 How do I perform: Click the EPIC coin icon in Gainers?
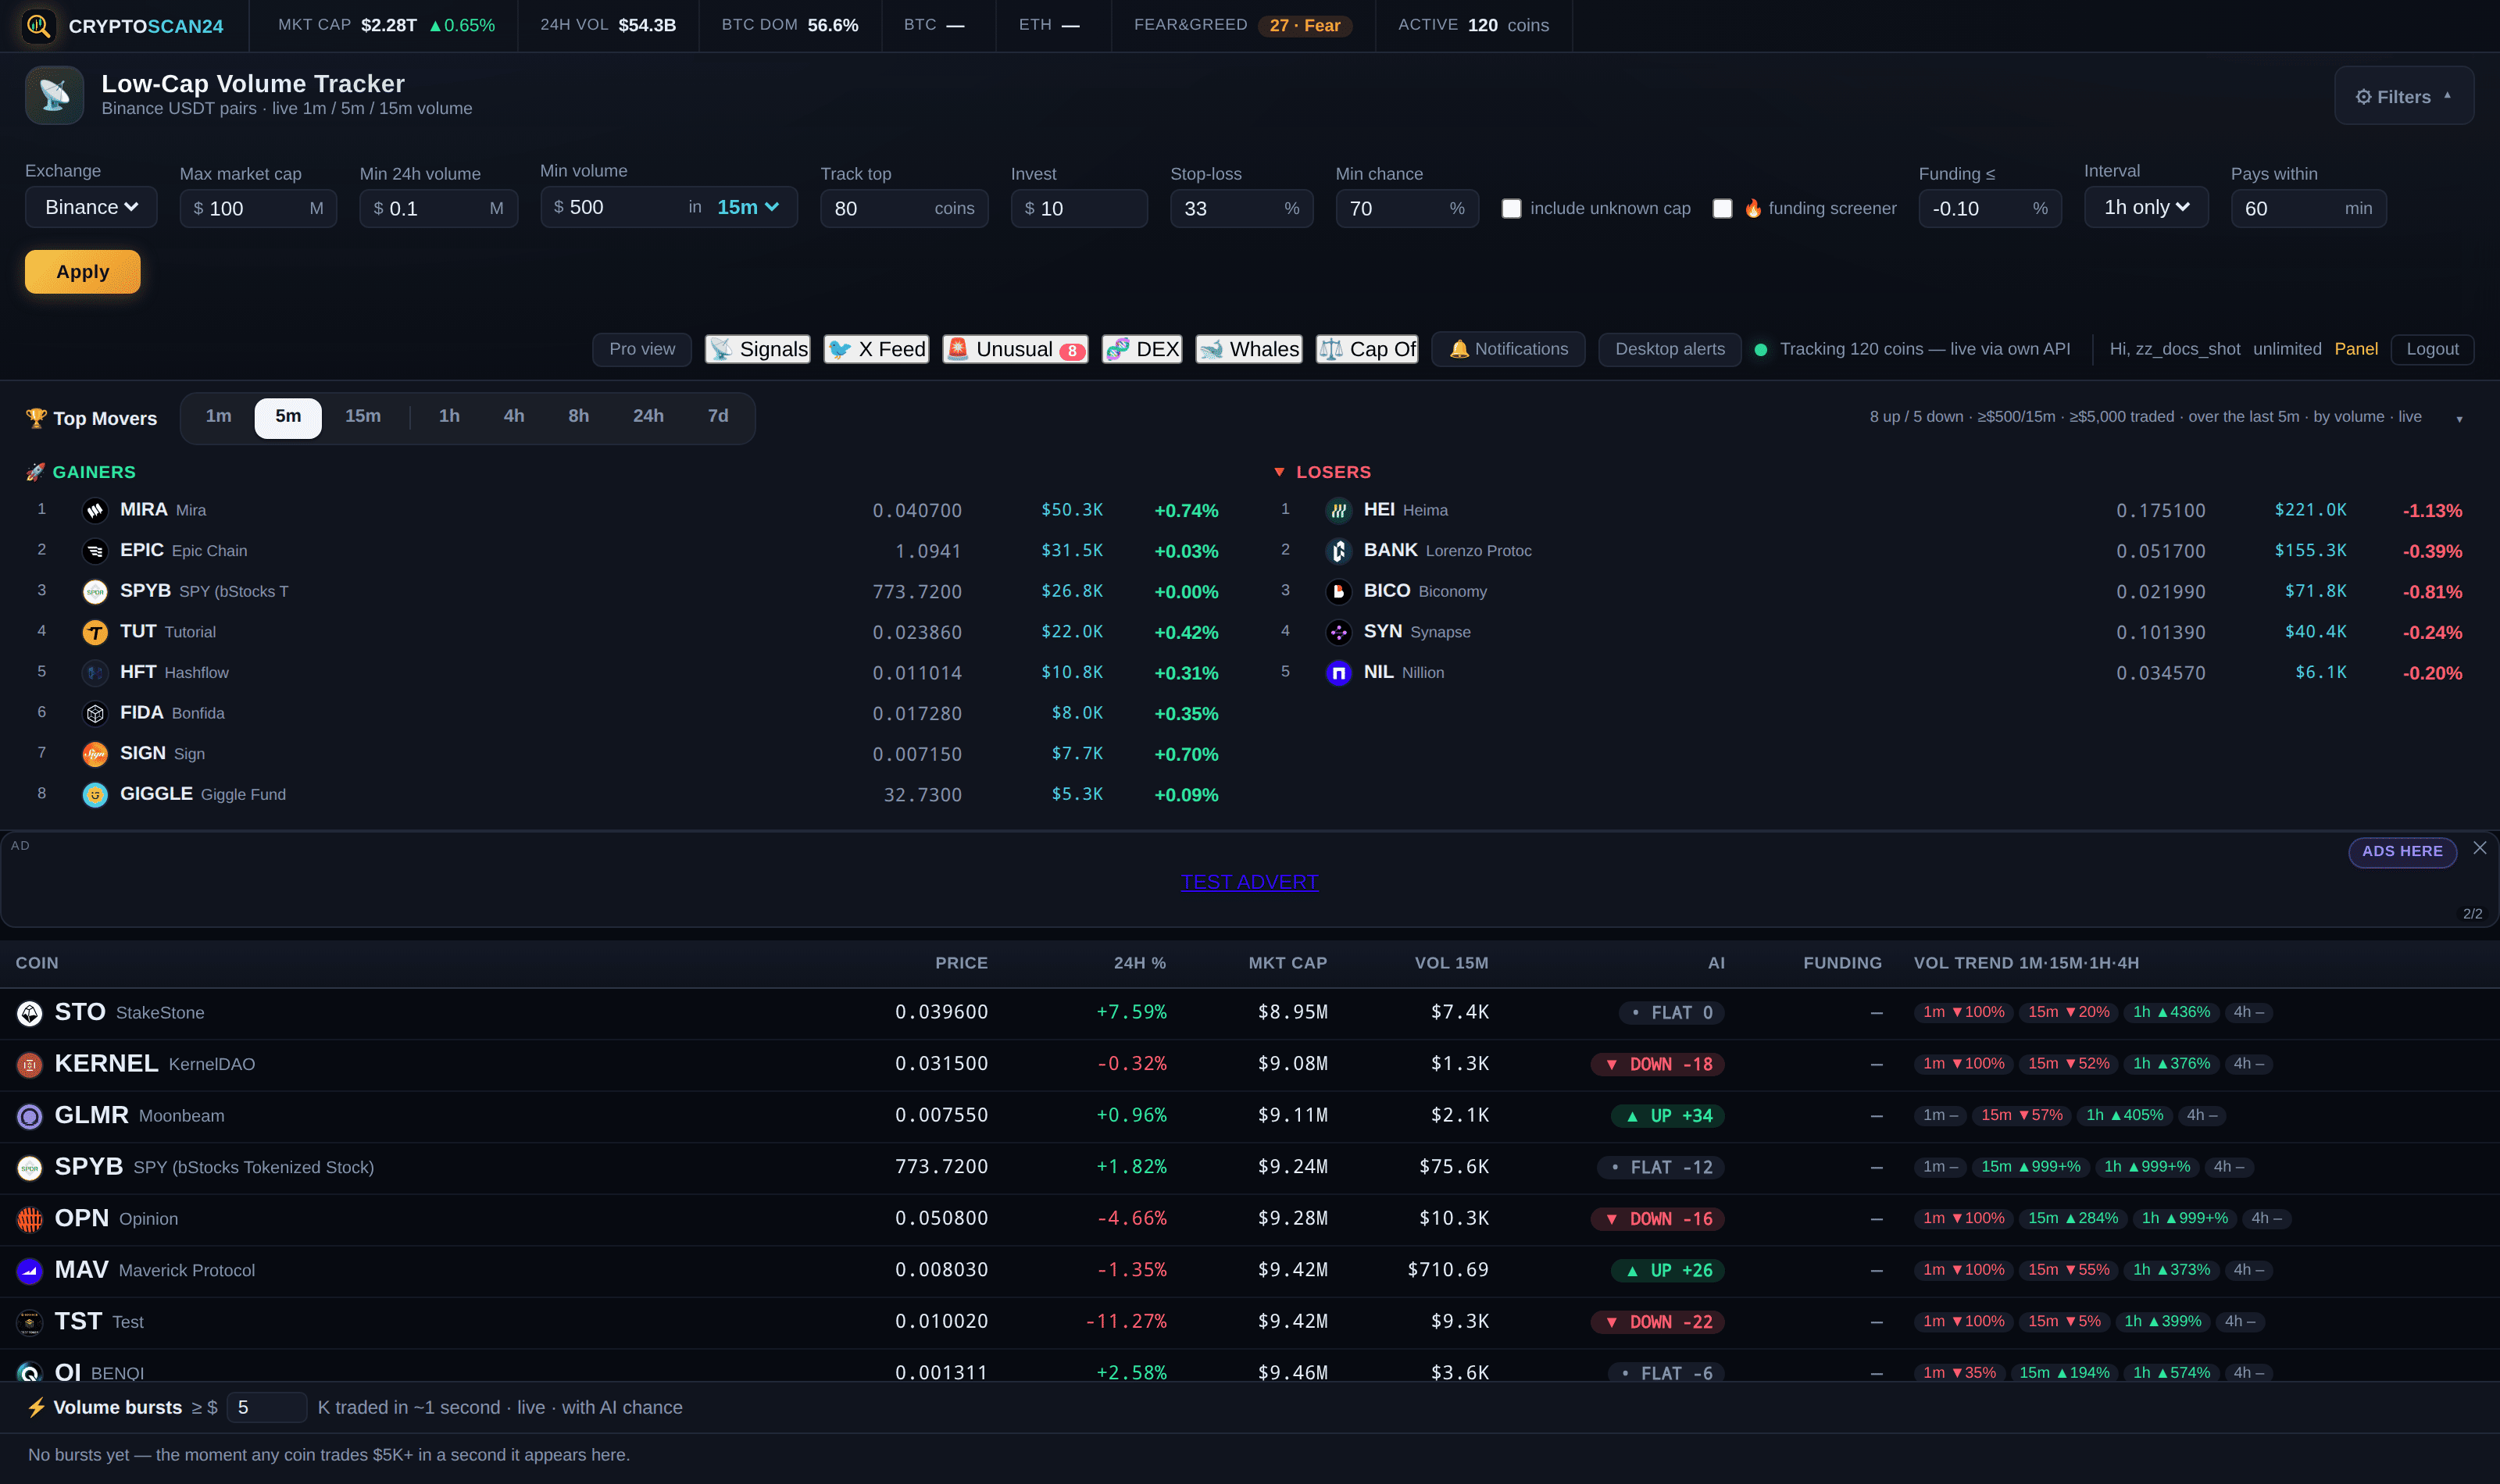coord(95,551)
